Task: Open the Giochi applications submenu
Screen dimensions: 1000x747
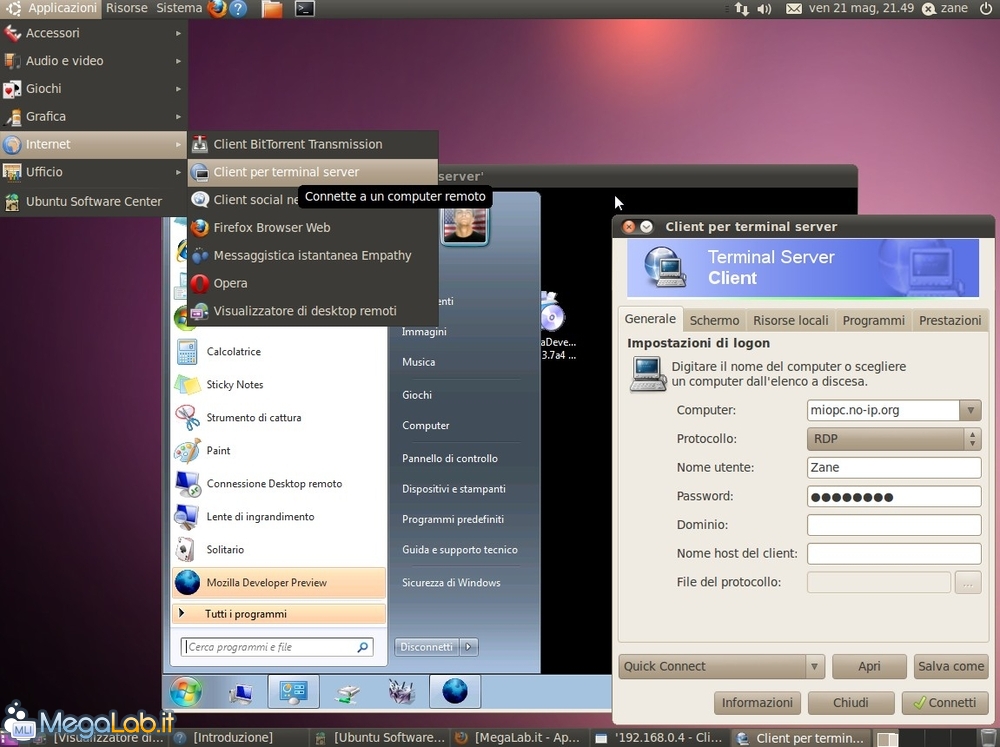Action: (94, 89)
